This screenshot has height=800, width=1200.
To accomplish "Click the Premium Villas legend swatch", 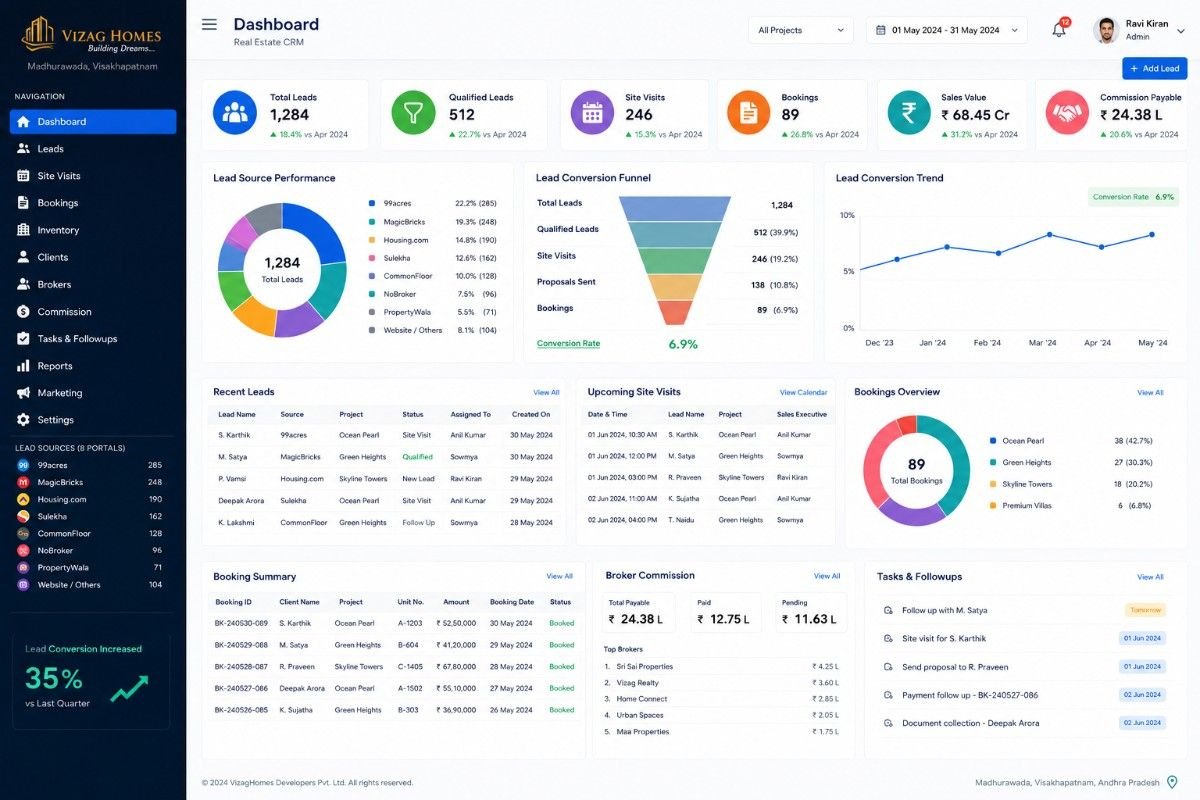I will [x=992, y=506].
